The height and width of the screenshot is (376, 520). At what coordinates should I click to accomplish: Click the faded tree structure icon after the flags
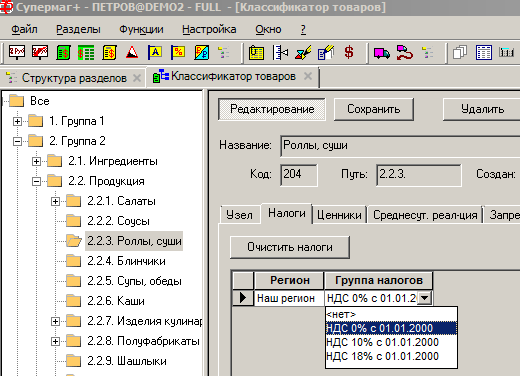coord(223,53)
